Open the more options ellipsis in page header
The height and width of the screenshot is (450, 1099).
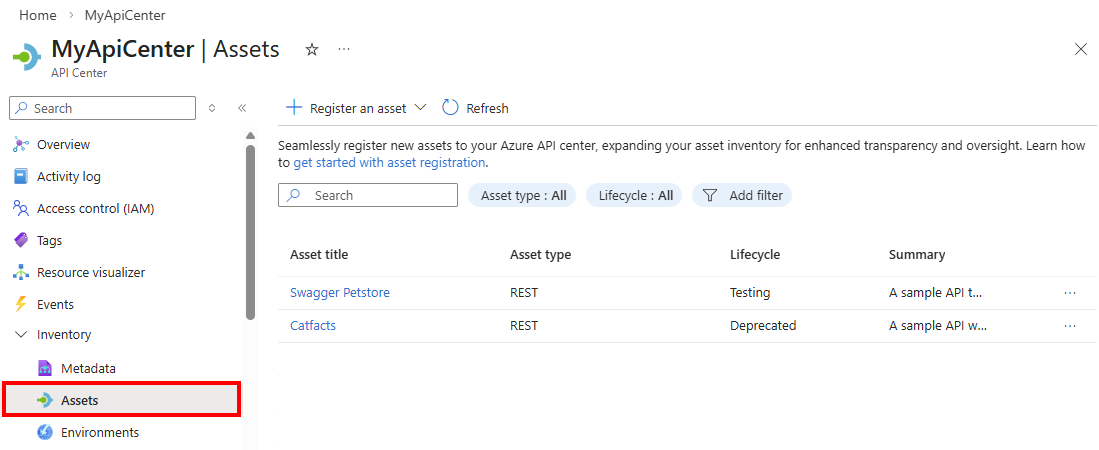pyautogui.click(x=344, y=49)
